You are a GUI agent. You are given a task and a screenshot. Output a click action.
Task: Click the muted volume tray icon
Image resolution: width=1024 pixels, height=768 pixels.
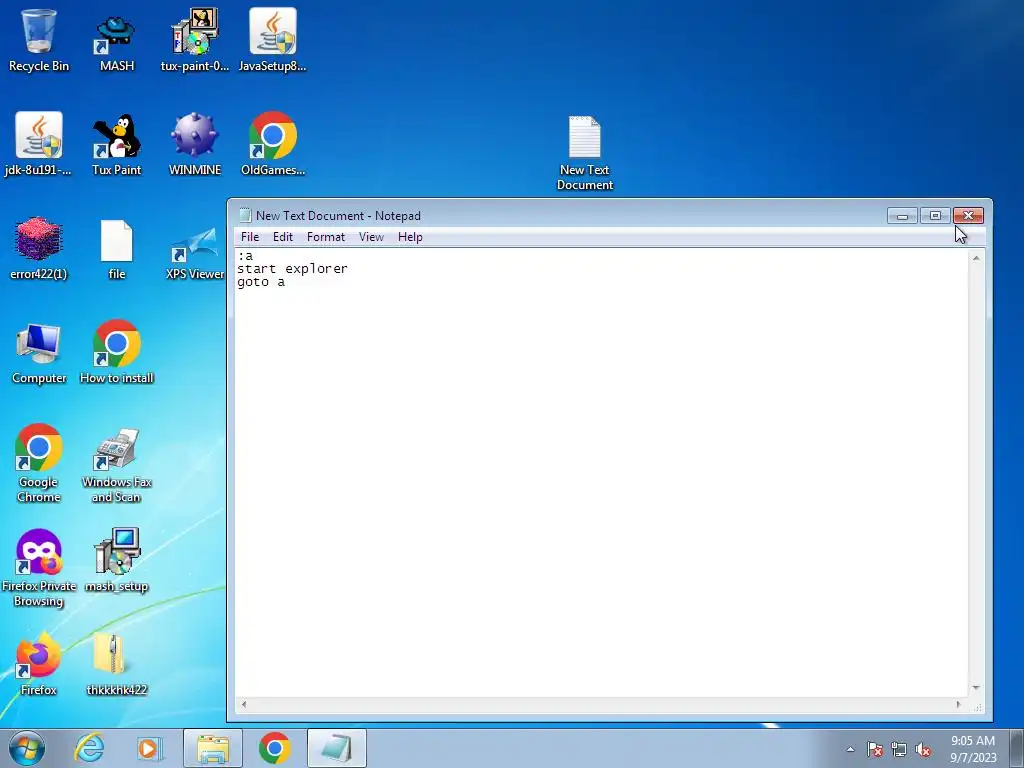pyautogui.click(x=923, y=750)
